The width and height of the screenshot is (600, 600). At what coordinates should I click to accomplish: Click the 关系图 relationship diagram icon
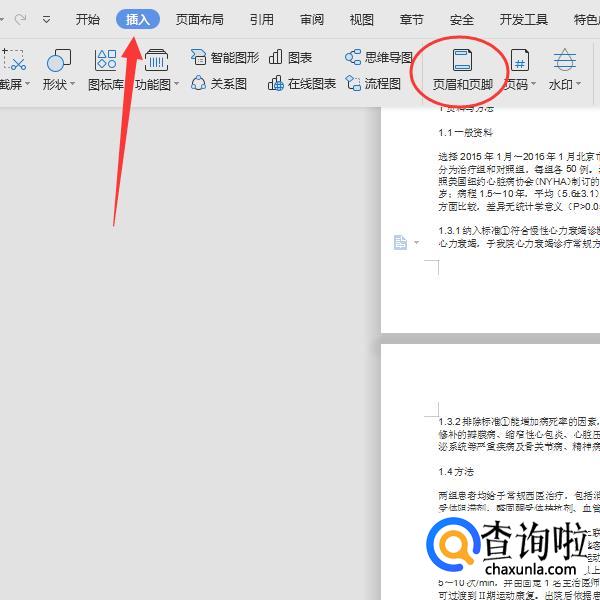click(219, 84)
